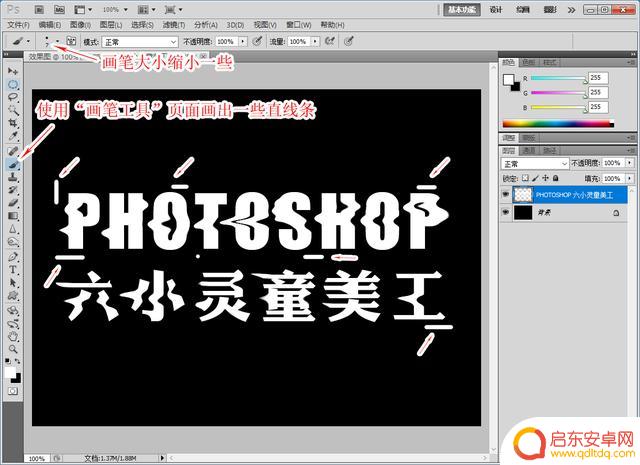
Task: Select the Blur tool
Action: pos(13,229)
